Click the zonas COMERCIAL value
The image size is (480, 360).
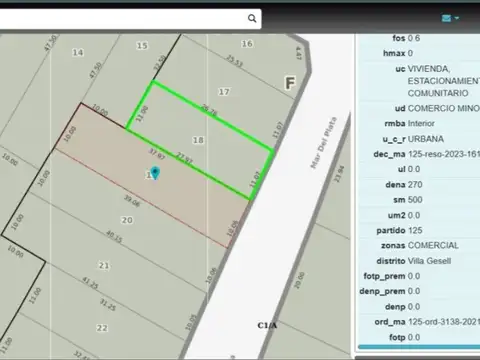433,246
